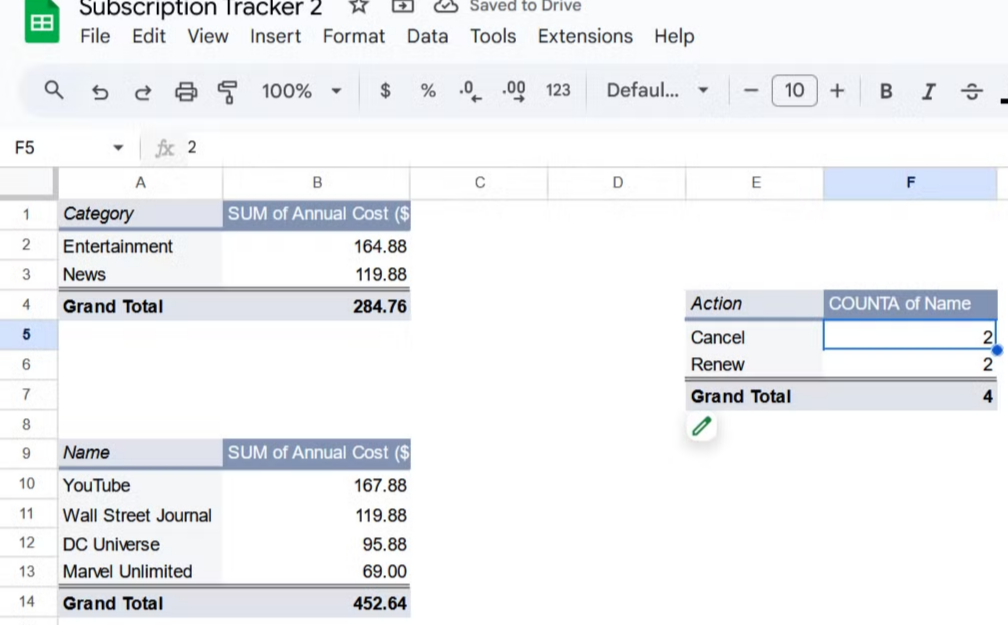
Task: Click the 167.88 value cell
Action: tap(316, 485)
